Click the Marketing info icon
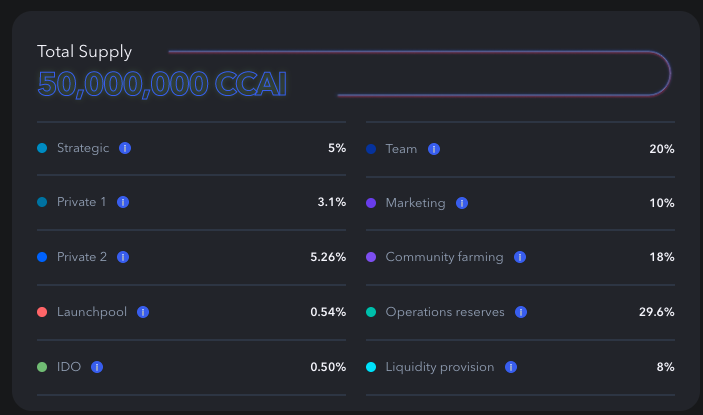This screenshot has height=415, width=703. point(462,203)
